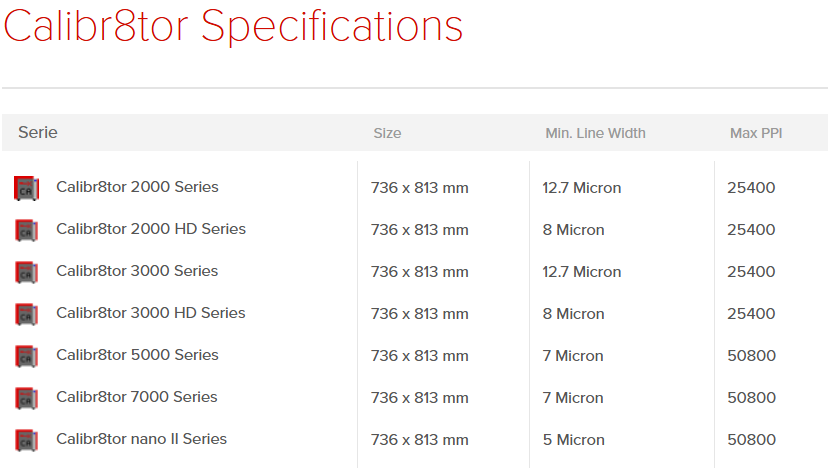Click the Size column header

click(387, 133)
